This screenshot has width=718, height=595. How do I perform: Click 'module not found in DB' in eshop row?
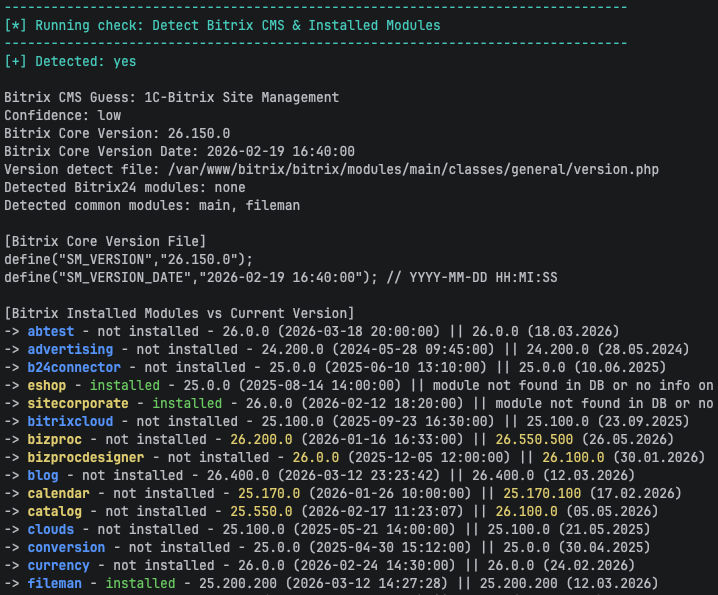[519, 385]
